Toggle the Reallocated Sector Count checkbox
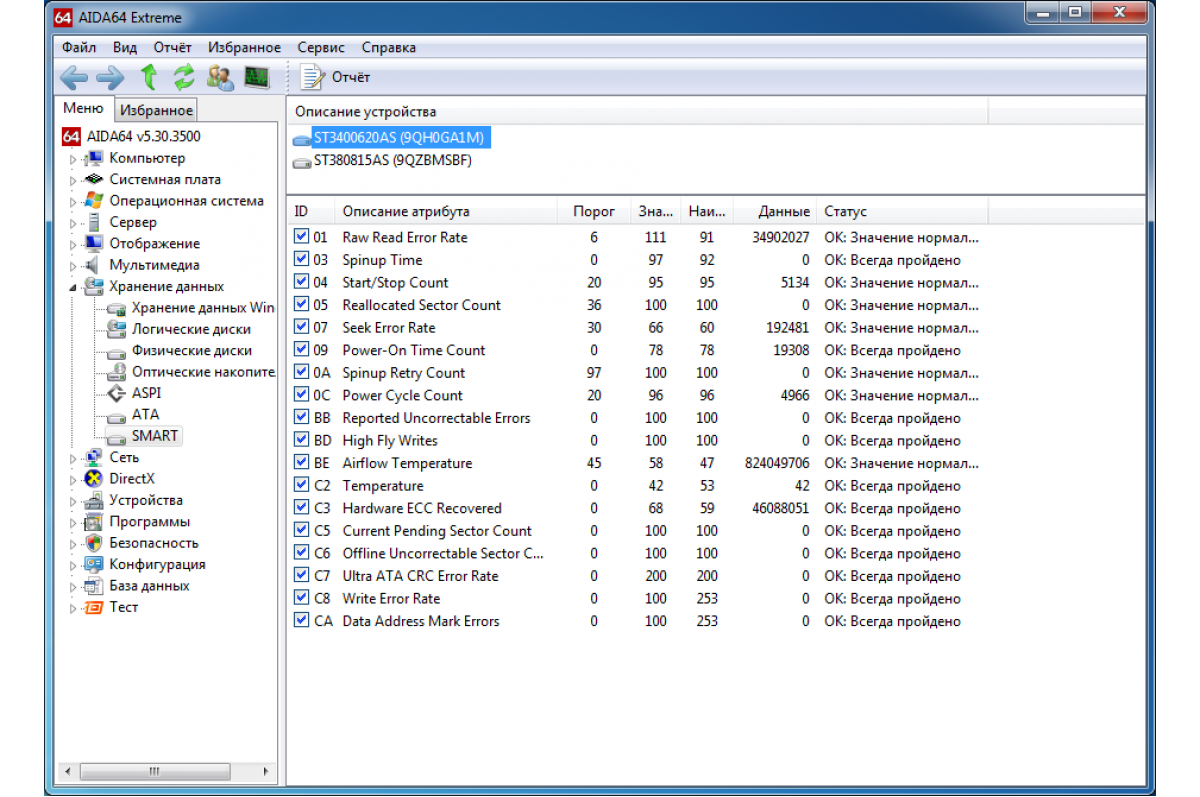The image size is (1200, 797). click(x=301, y=305)
